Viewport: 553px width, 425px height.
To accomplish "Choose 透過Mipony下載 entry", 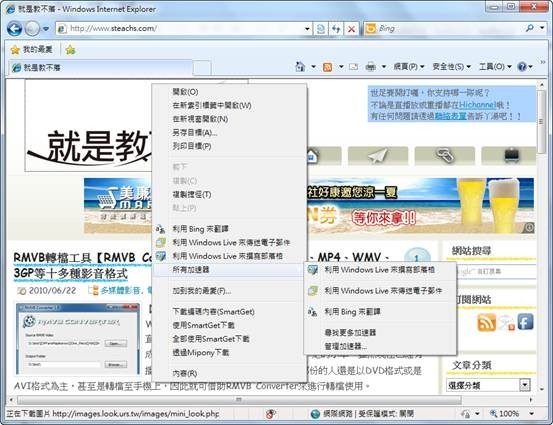I will [229, 352].
